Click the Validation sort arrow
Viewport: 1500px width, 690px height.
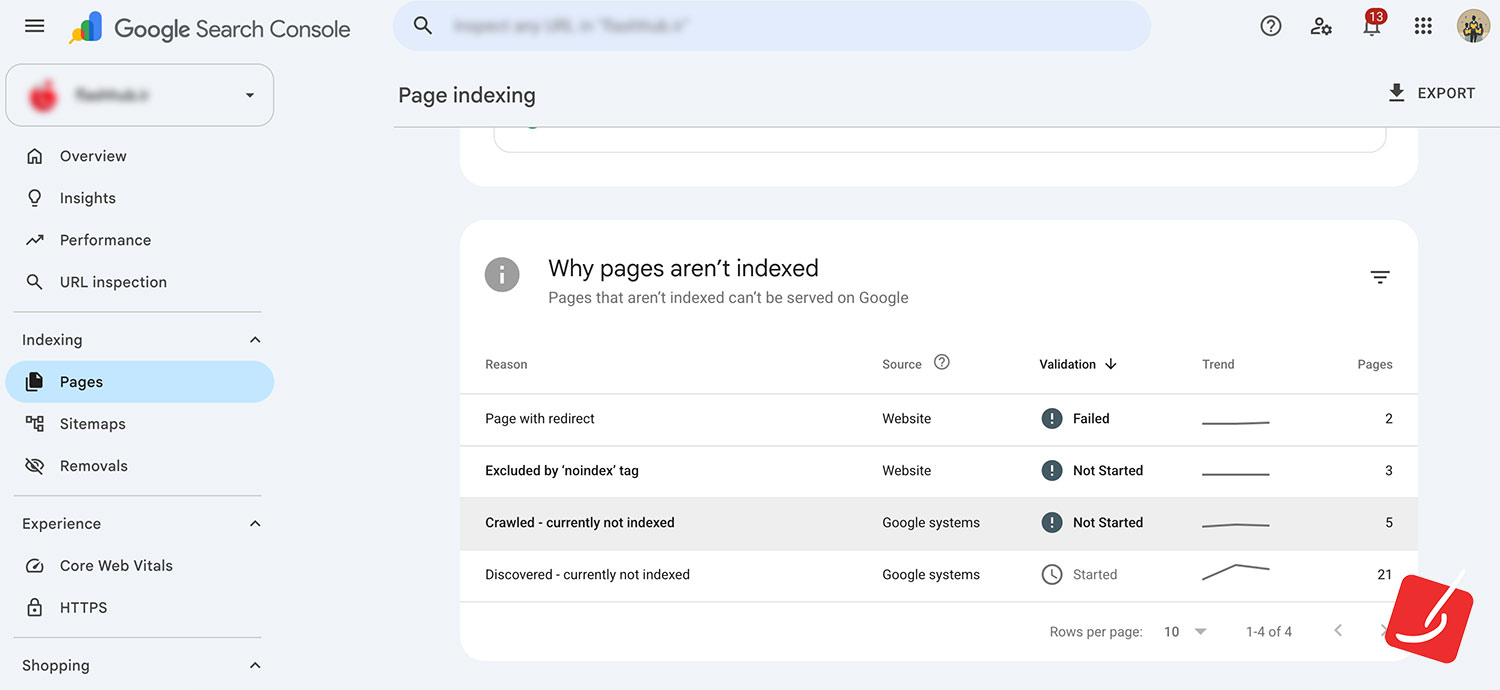click(1111, 364)
